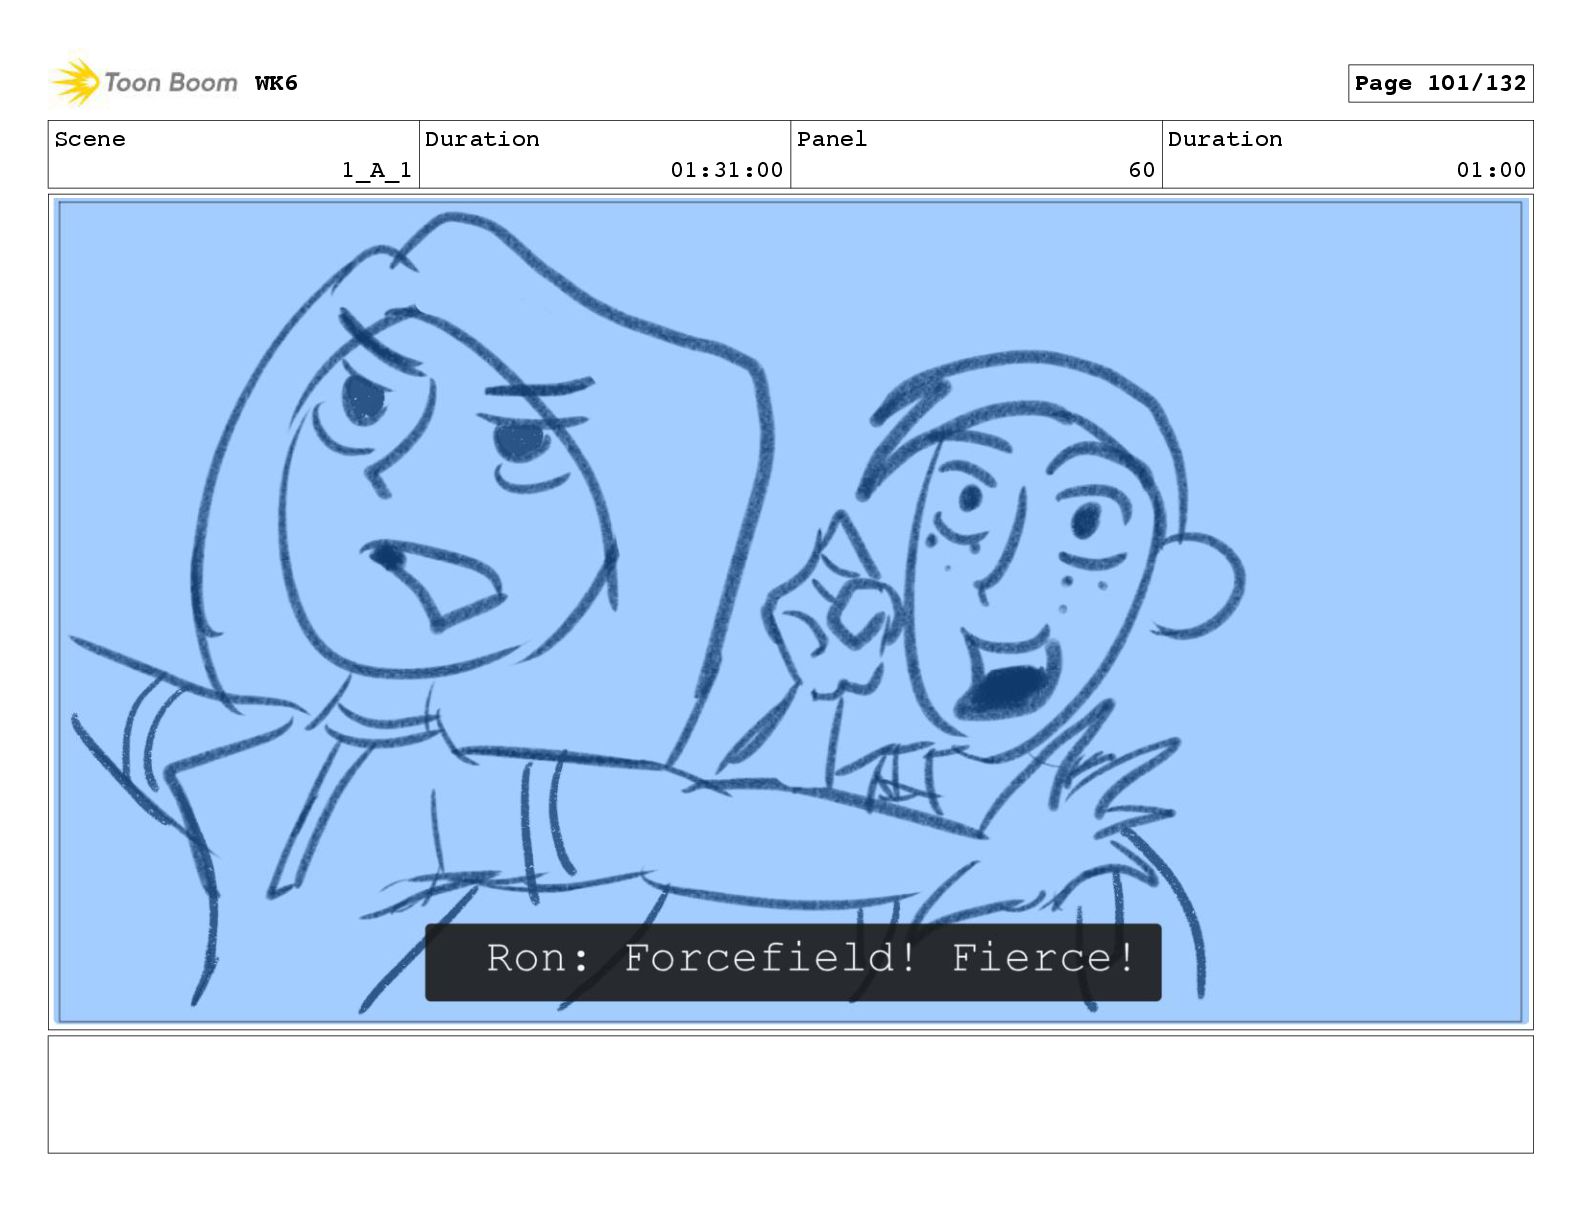Click the storyboard panel drawing

click(x=790, y=612)
